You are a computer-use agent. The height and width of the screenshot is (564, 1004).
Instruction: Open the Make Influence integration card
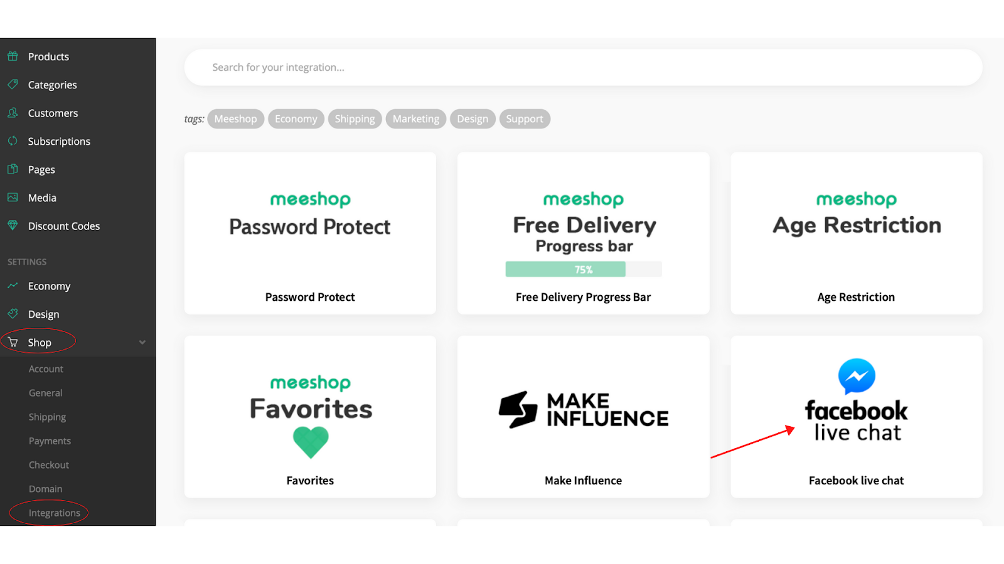click(583, 417)
